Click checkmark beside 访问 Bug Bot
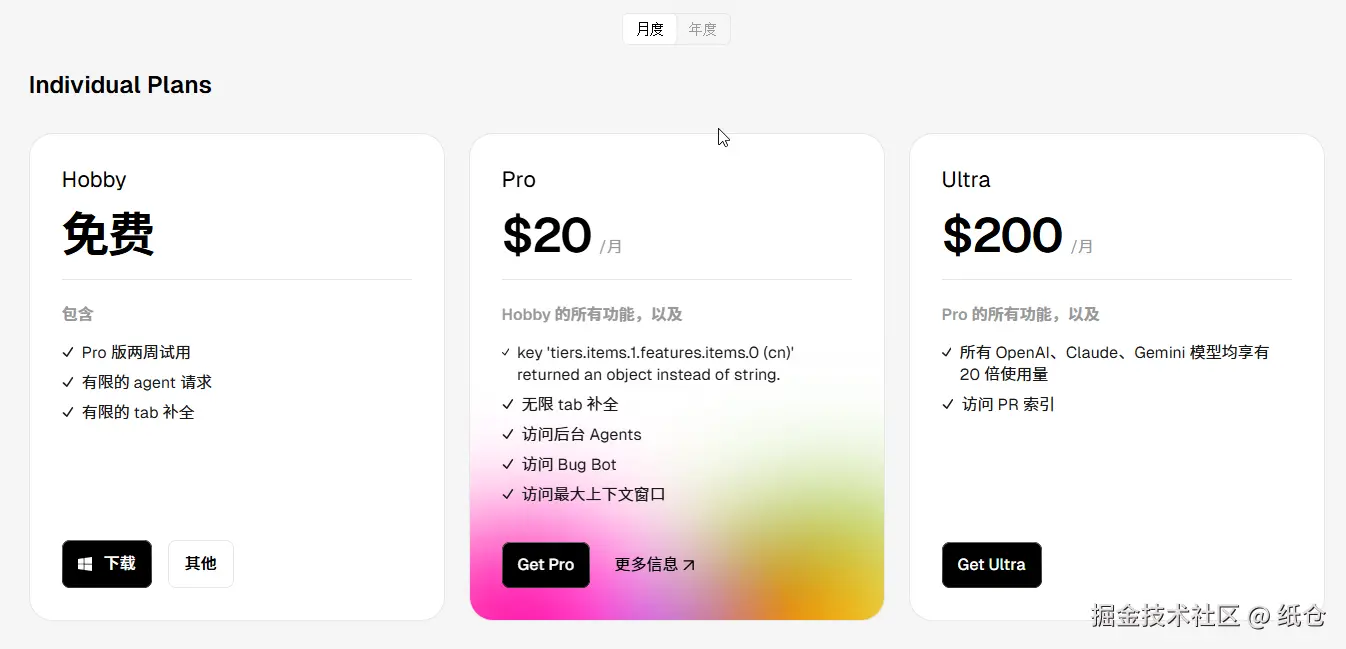This screenshot has height=649, width=1346. [508, 465]
